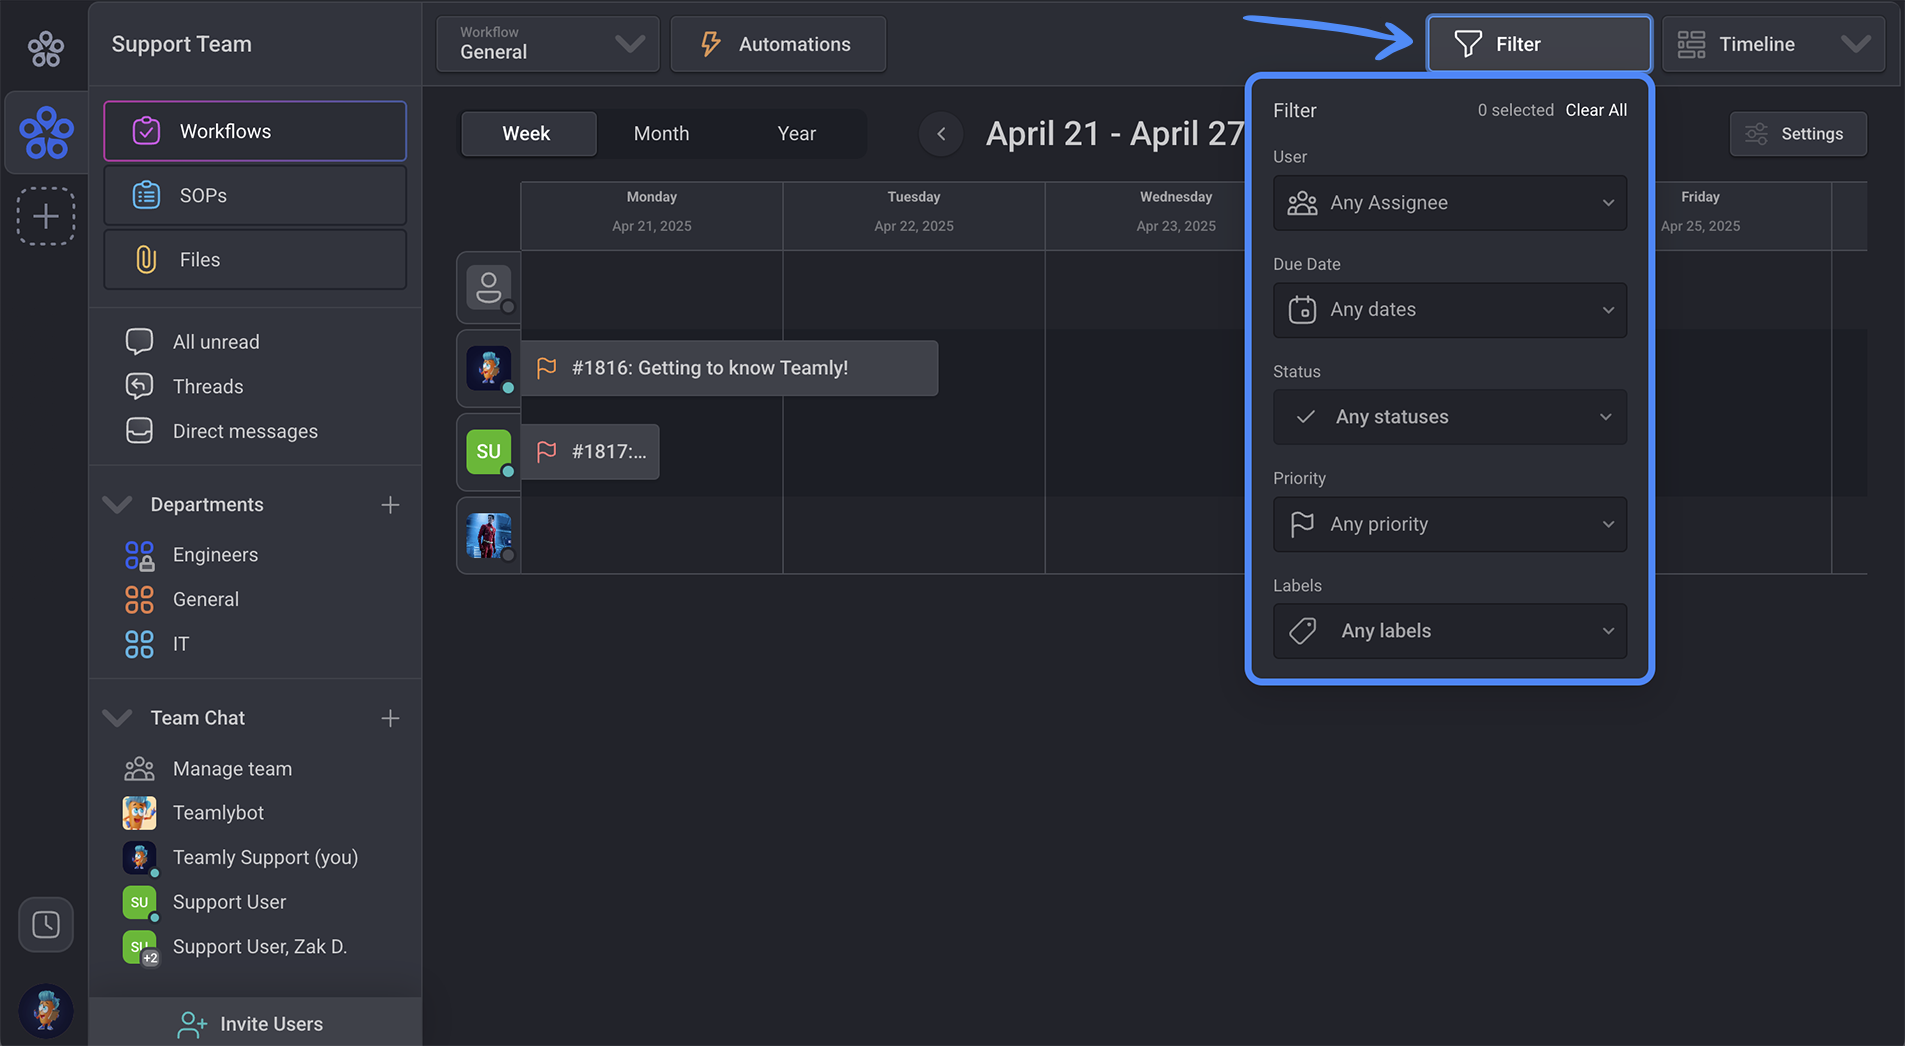Image resolution: width=1905 pixels, height=1046 pixels.
Task: Open chat with Support User
Action: 228,902
